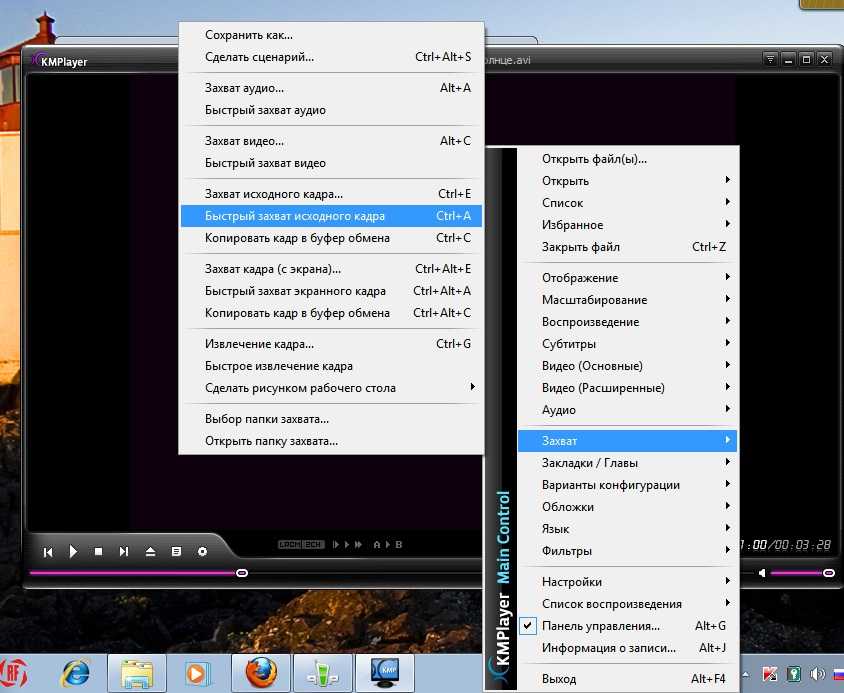The image size is (844, 693).
Task: Click the elapsed/total time display
Action: (785, 545)
